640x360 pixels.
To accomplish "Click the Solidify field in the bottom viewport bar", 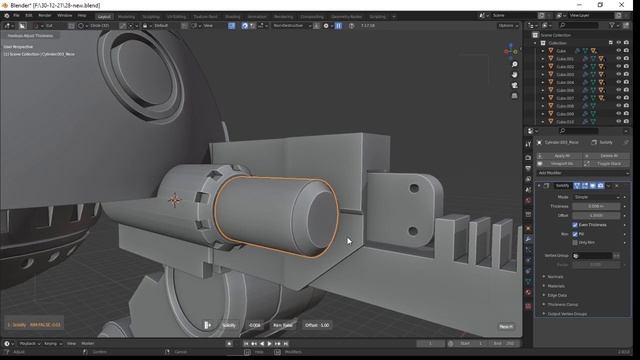I will coord(229,325).
